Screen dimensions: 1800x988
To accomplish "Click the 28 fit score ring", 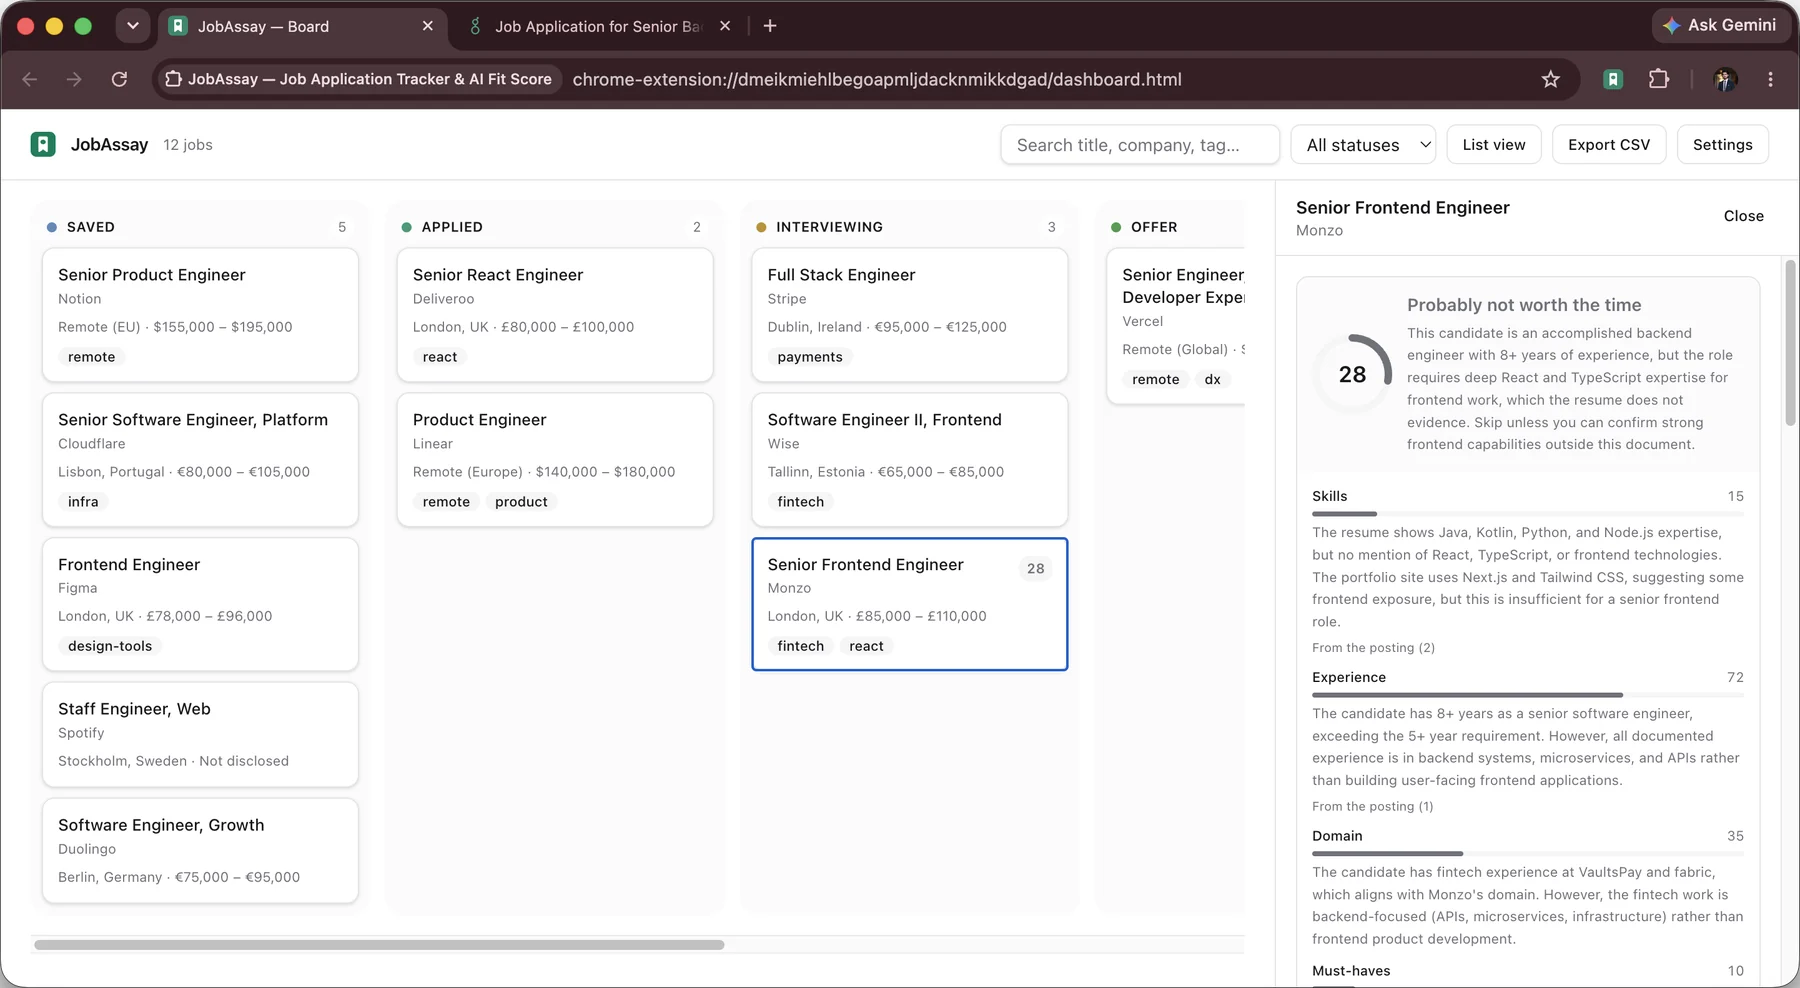I will point(1352,374).
